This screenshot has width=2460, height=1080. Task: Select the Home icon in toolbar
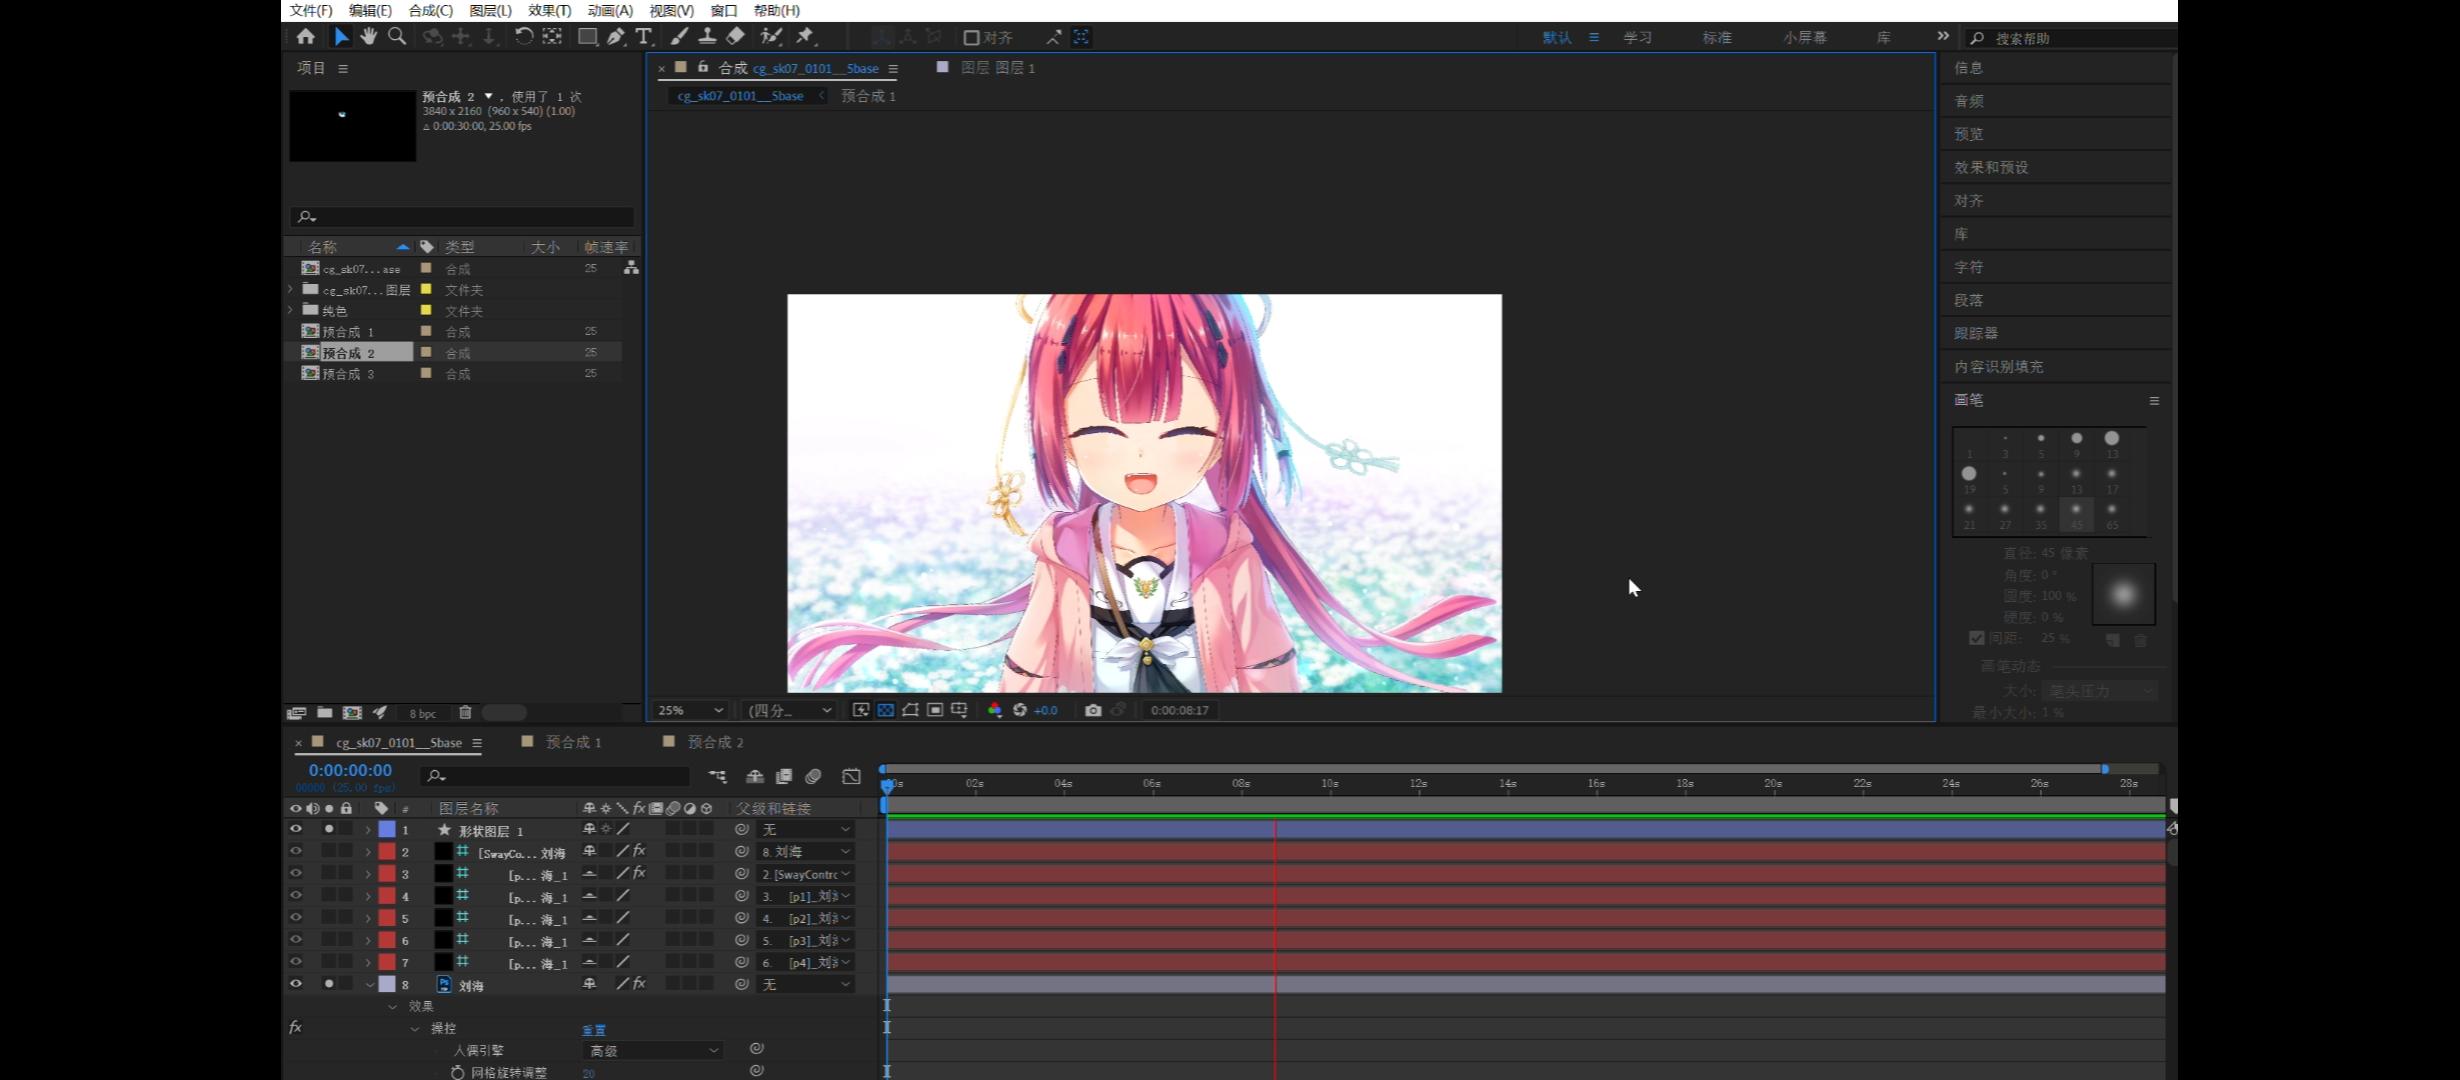[x=306, y=37]
